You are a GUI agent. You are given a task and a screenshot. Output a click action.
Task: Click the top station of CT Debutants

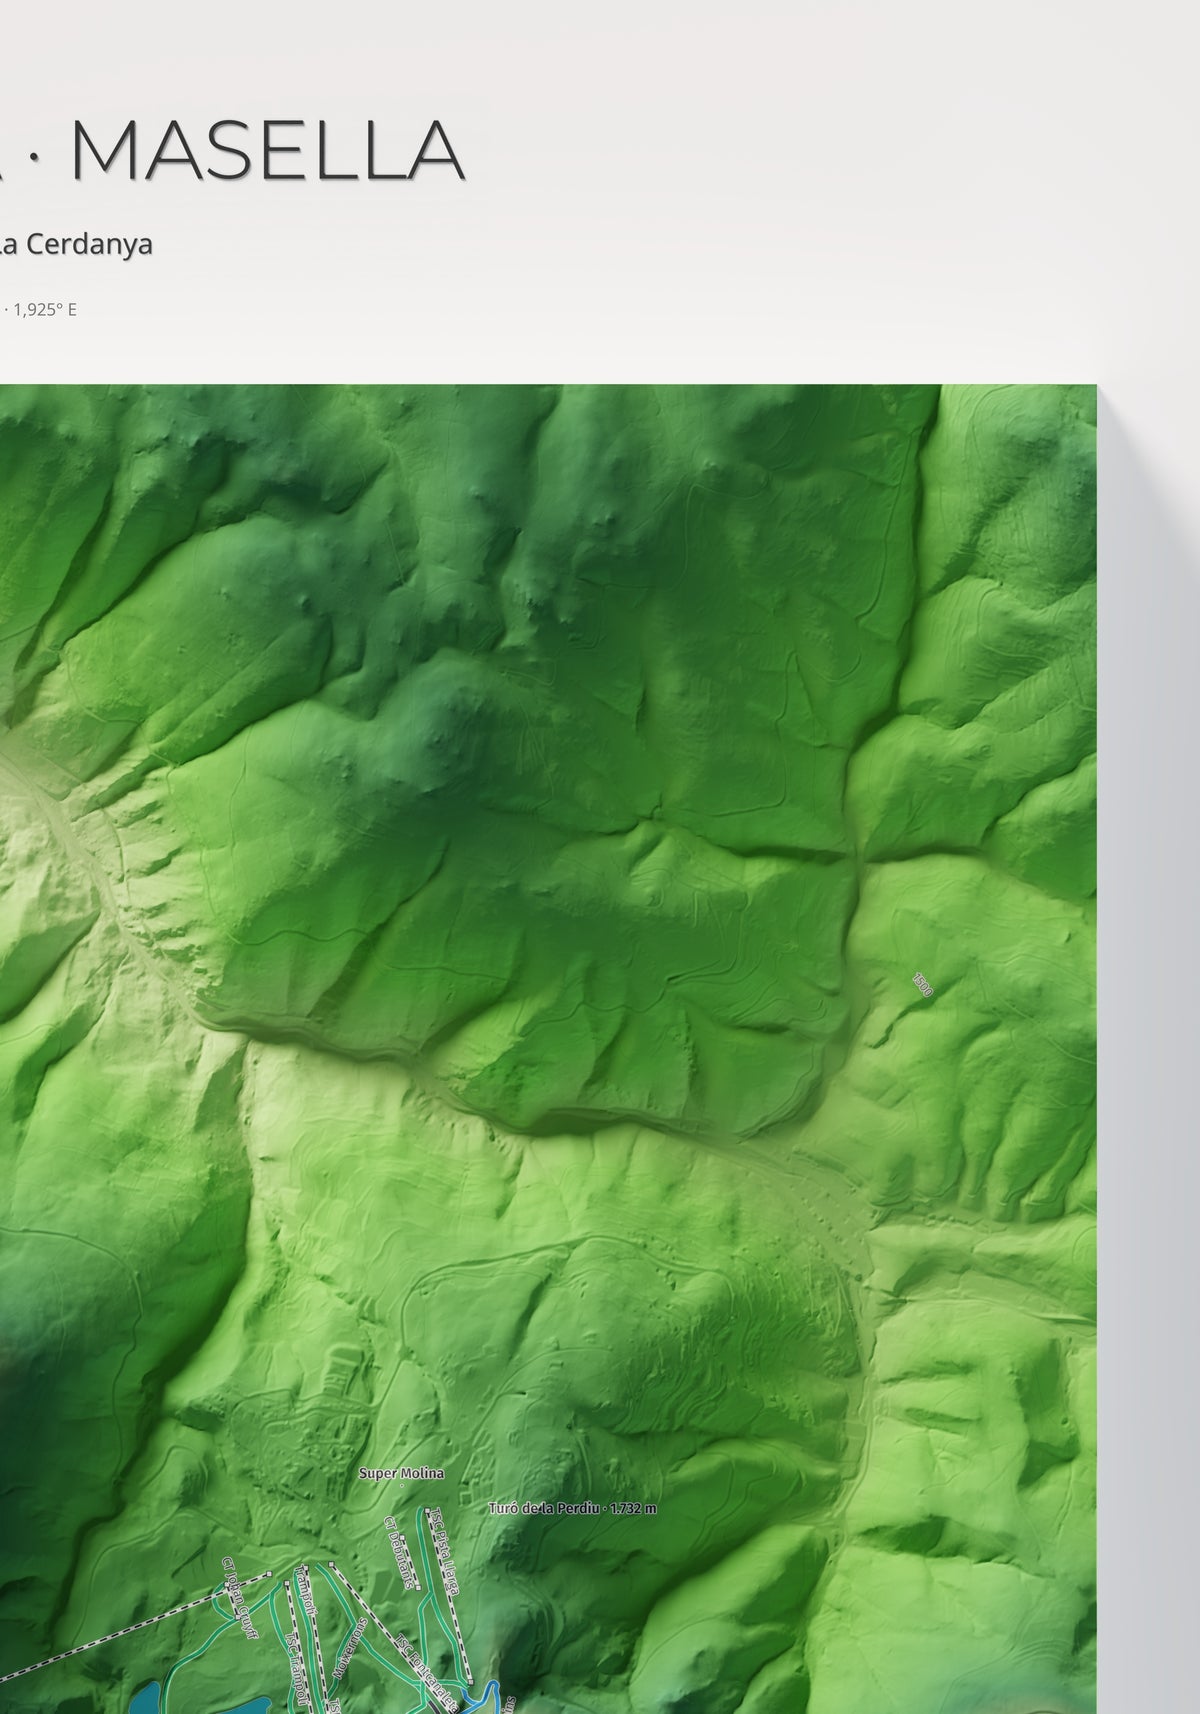(402, 1537)
